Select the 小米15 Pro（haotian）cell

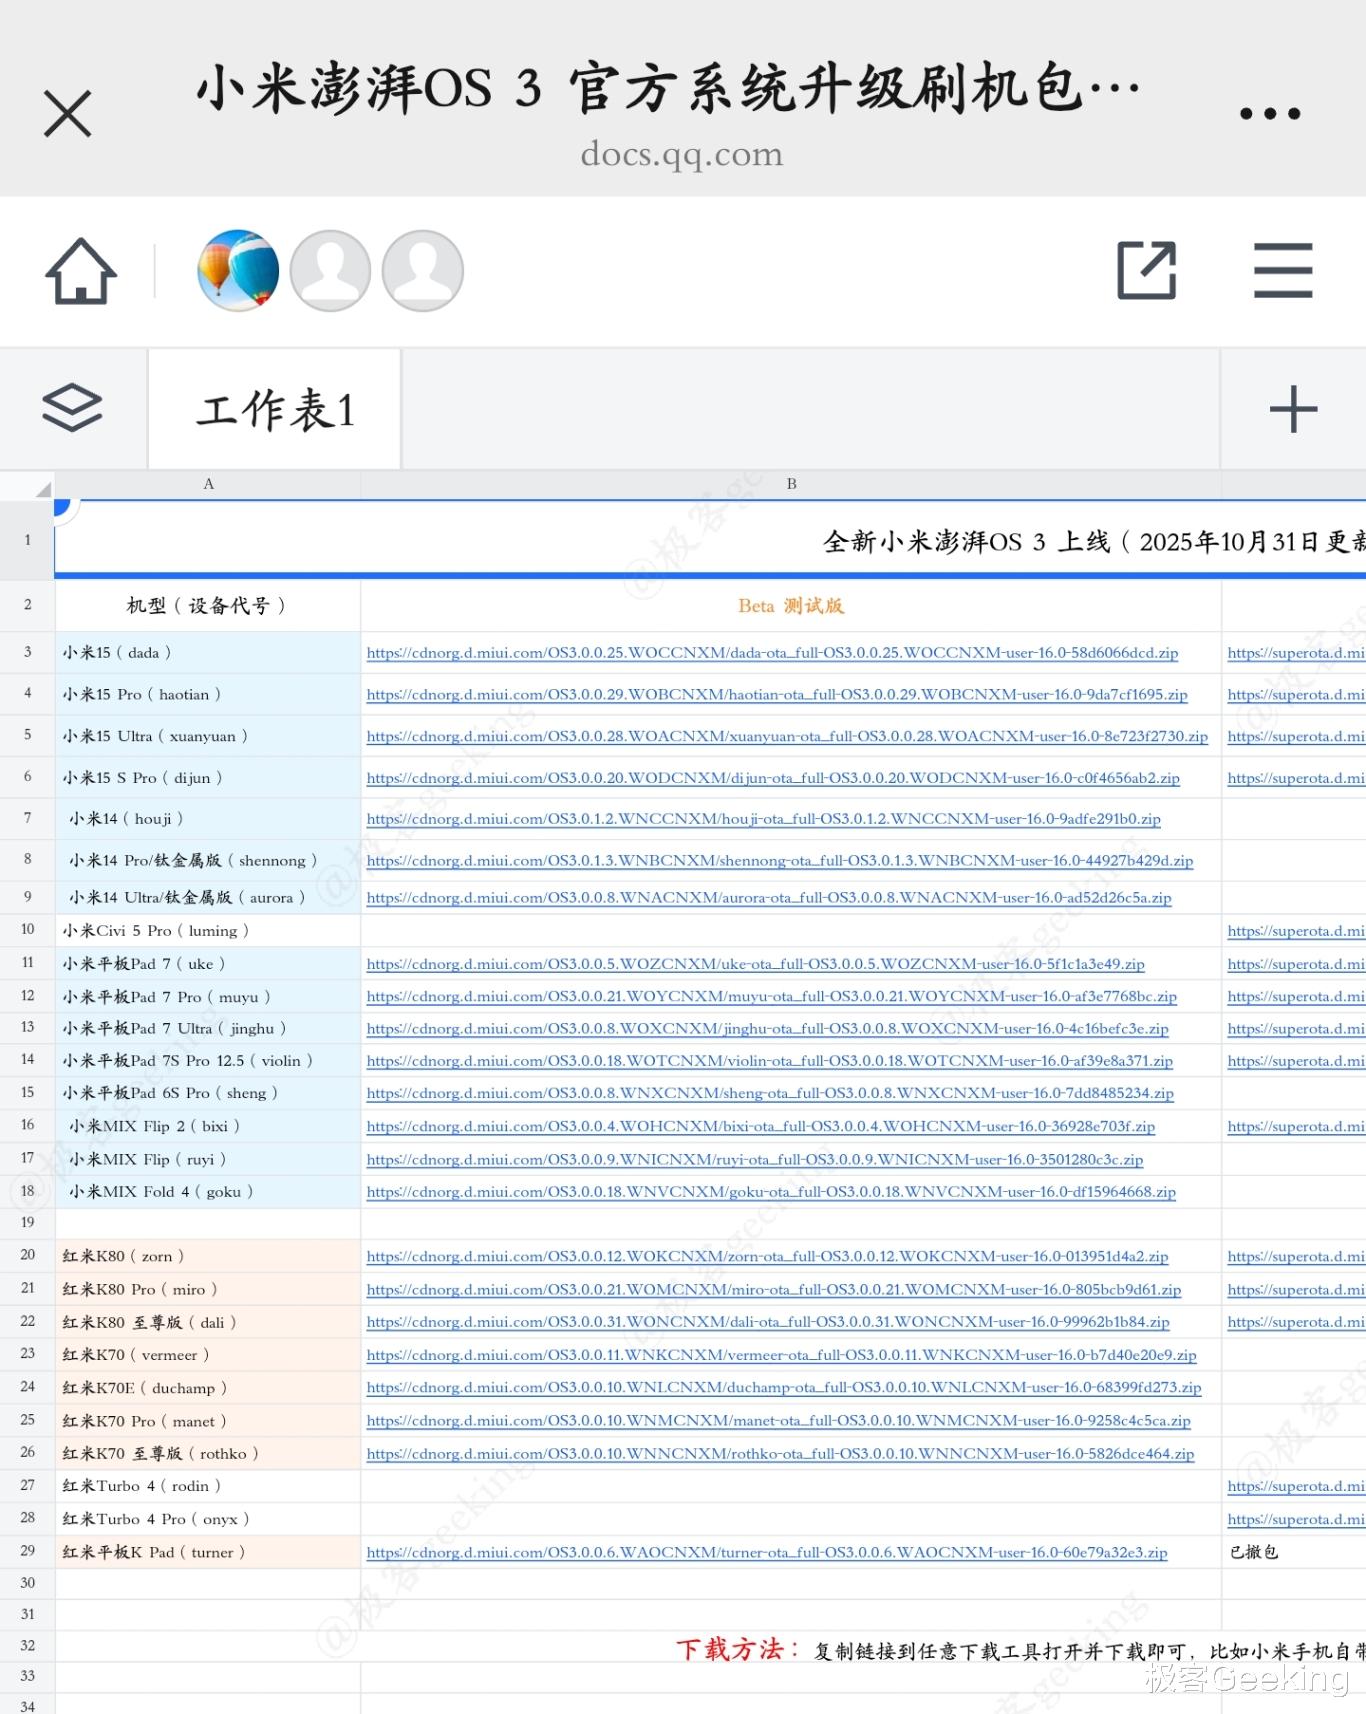tap(208, 695)
